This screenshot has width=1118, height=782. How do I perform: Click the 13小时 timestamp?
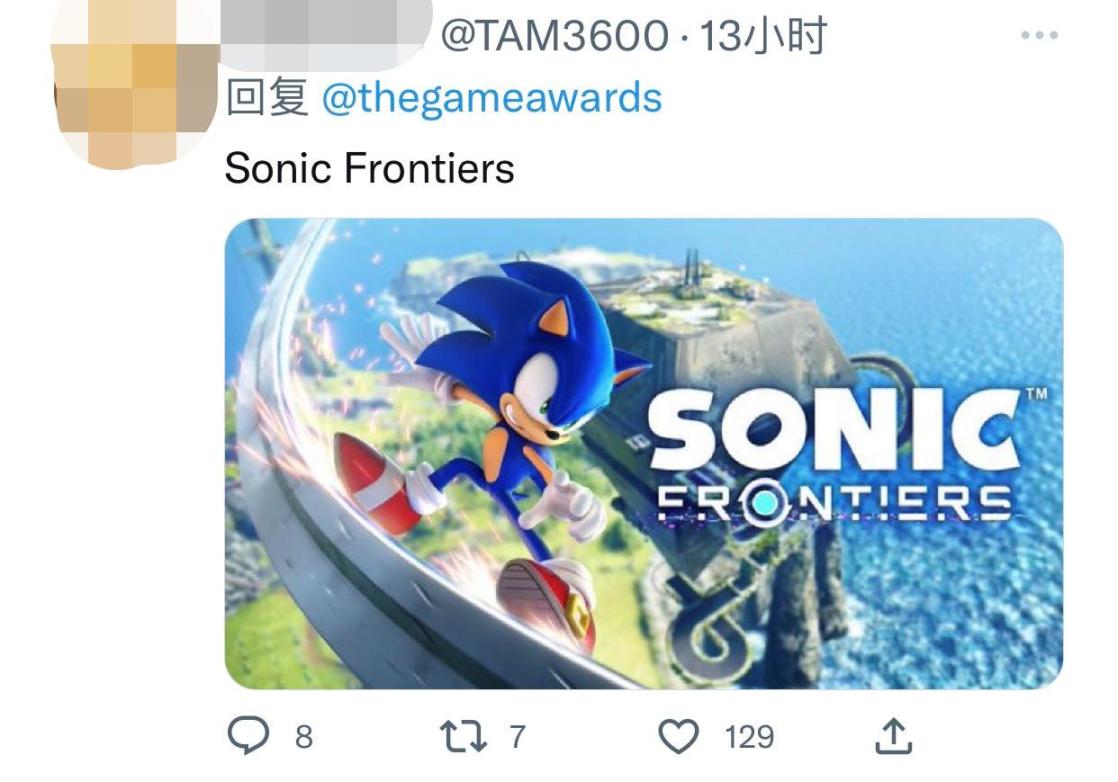pyautogui.click(x=764, y=37)
